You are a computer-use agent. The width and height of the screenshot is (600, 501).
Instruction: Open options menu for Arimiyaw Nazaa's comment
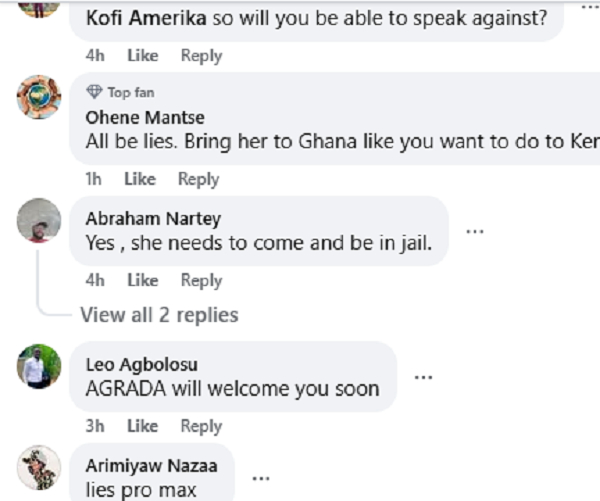tap(261, 478)
